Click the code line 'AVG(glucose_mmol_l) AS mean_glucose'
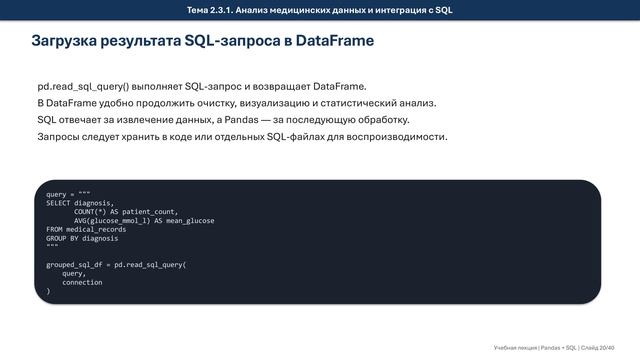The width and height of the screenshot is (640, 360). coord(144,221)
